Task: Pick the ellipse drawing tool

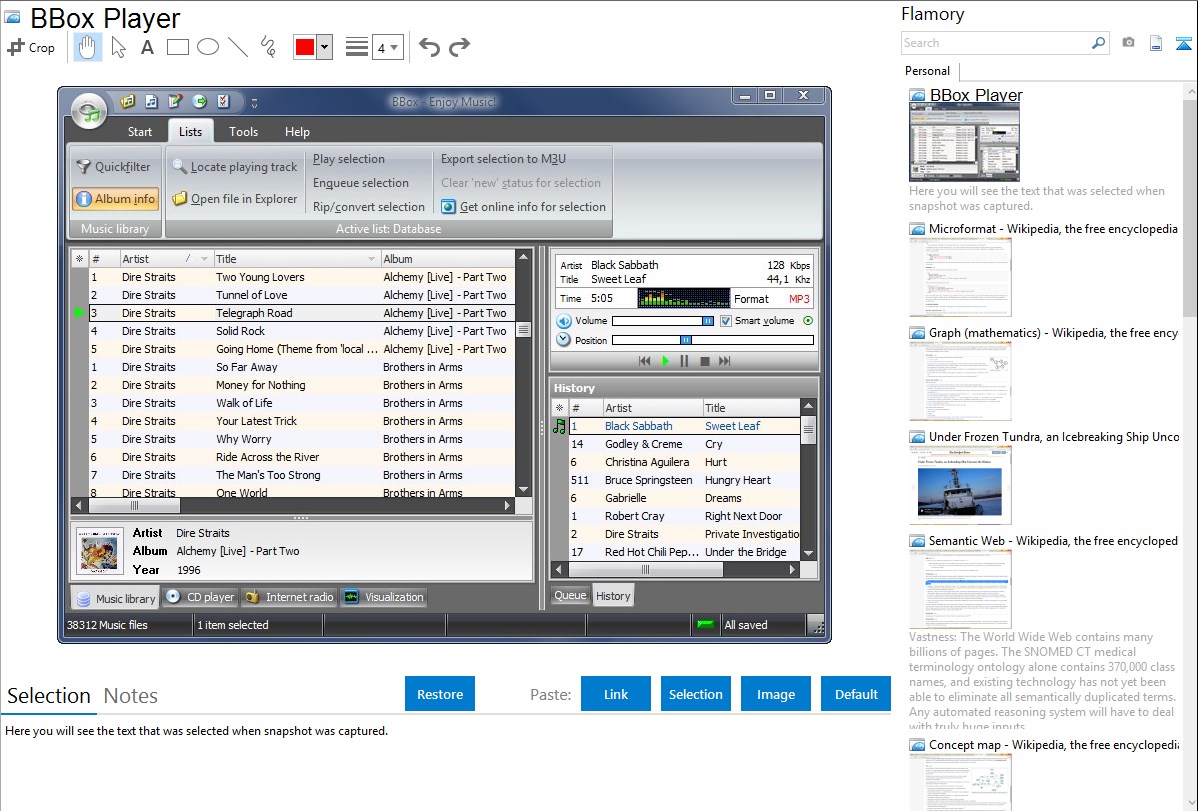Action: tap(208, 47)
